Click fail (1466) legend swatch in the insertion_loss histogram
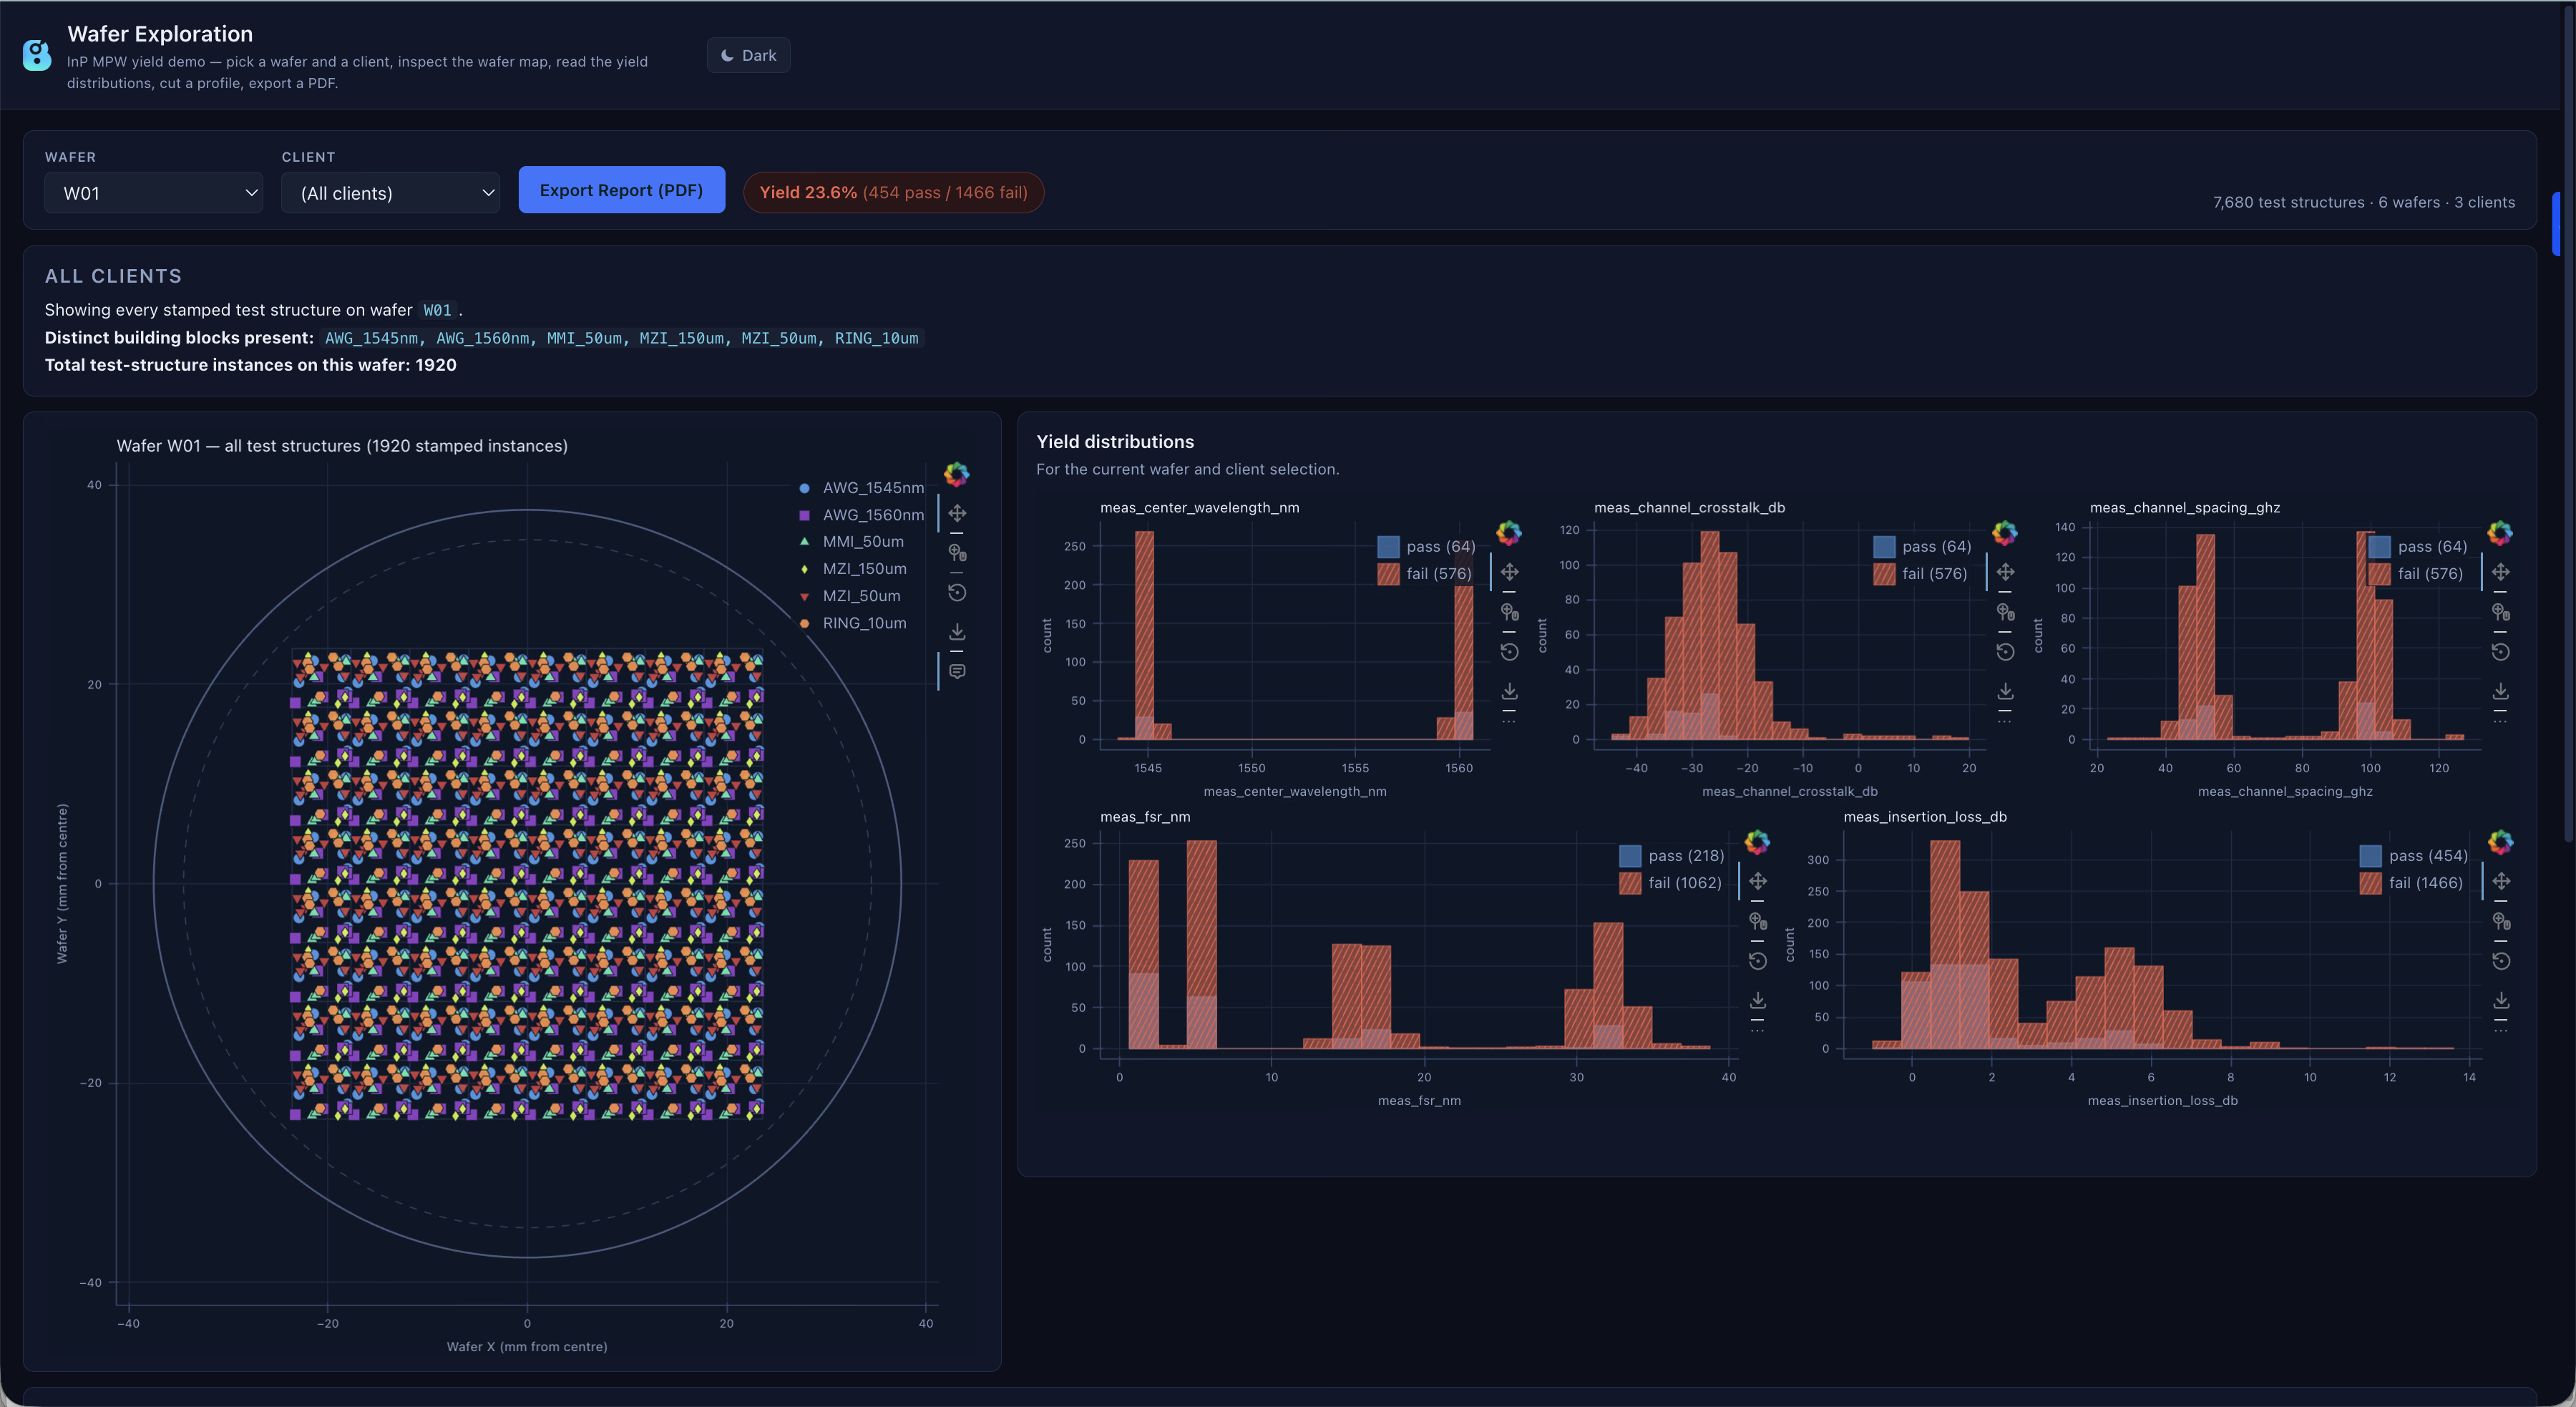 coord(2370,883)
